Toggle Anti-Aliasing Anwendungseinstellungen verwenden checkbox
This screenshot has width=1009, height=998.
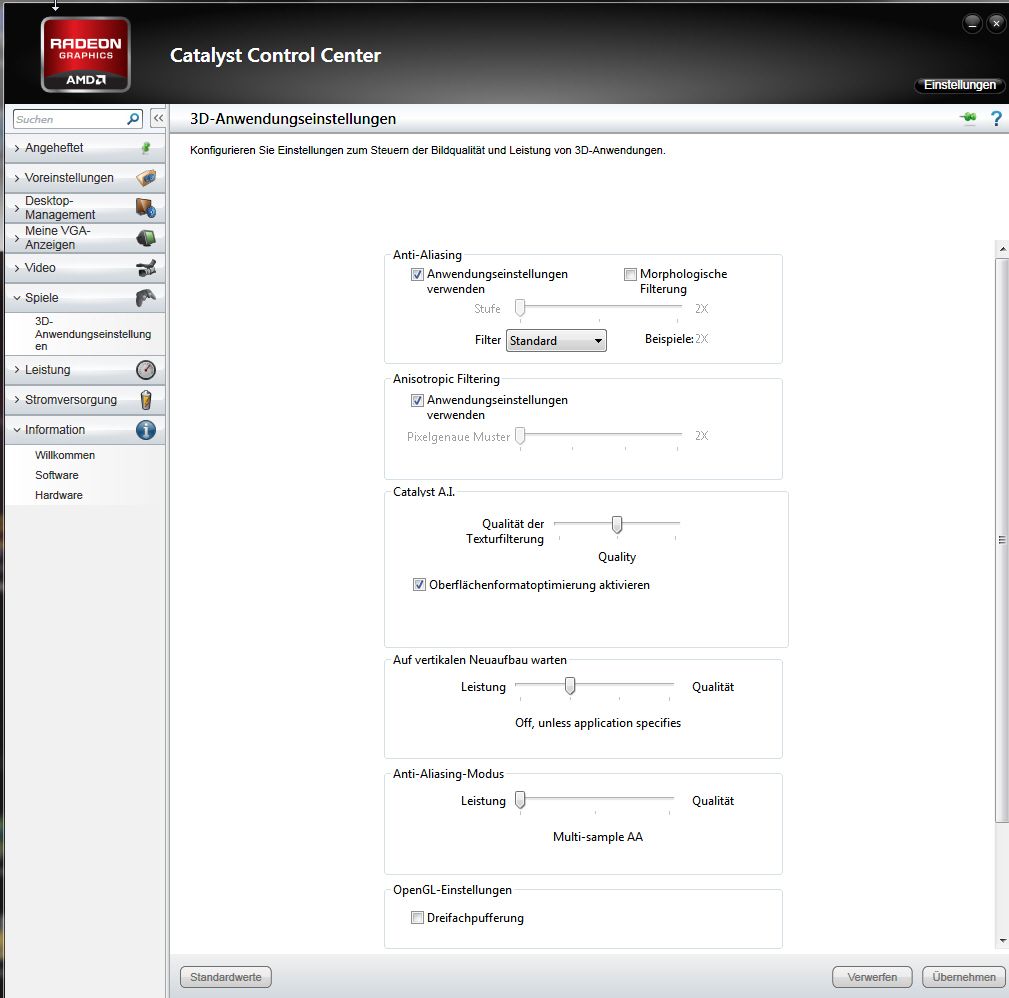coord(417,275)
